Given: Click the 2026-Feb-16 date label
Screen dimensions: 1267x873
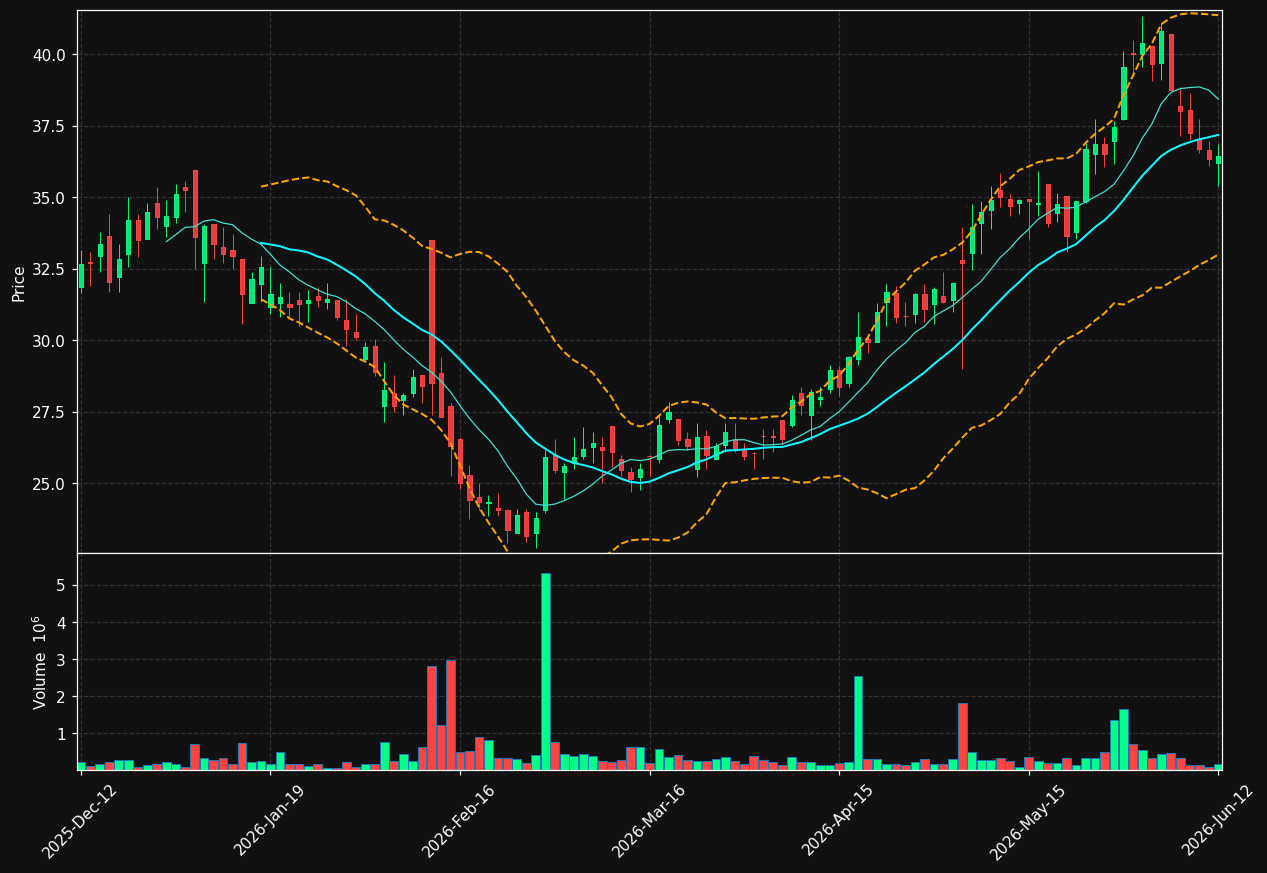Looking at the screenshot, I should click(x=459, y=820).
